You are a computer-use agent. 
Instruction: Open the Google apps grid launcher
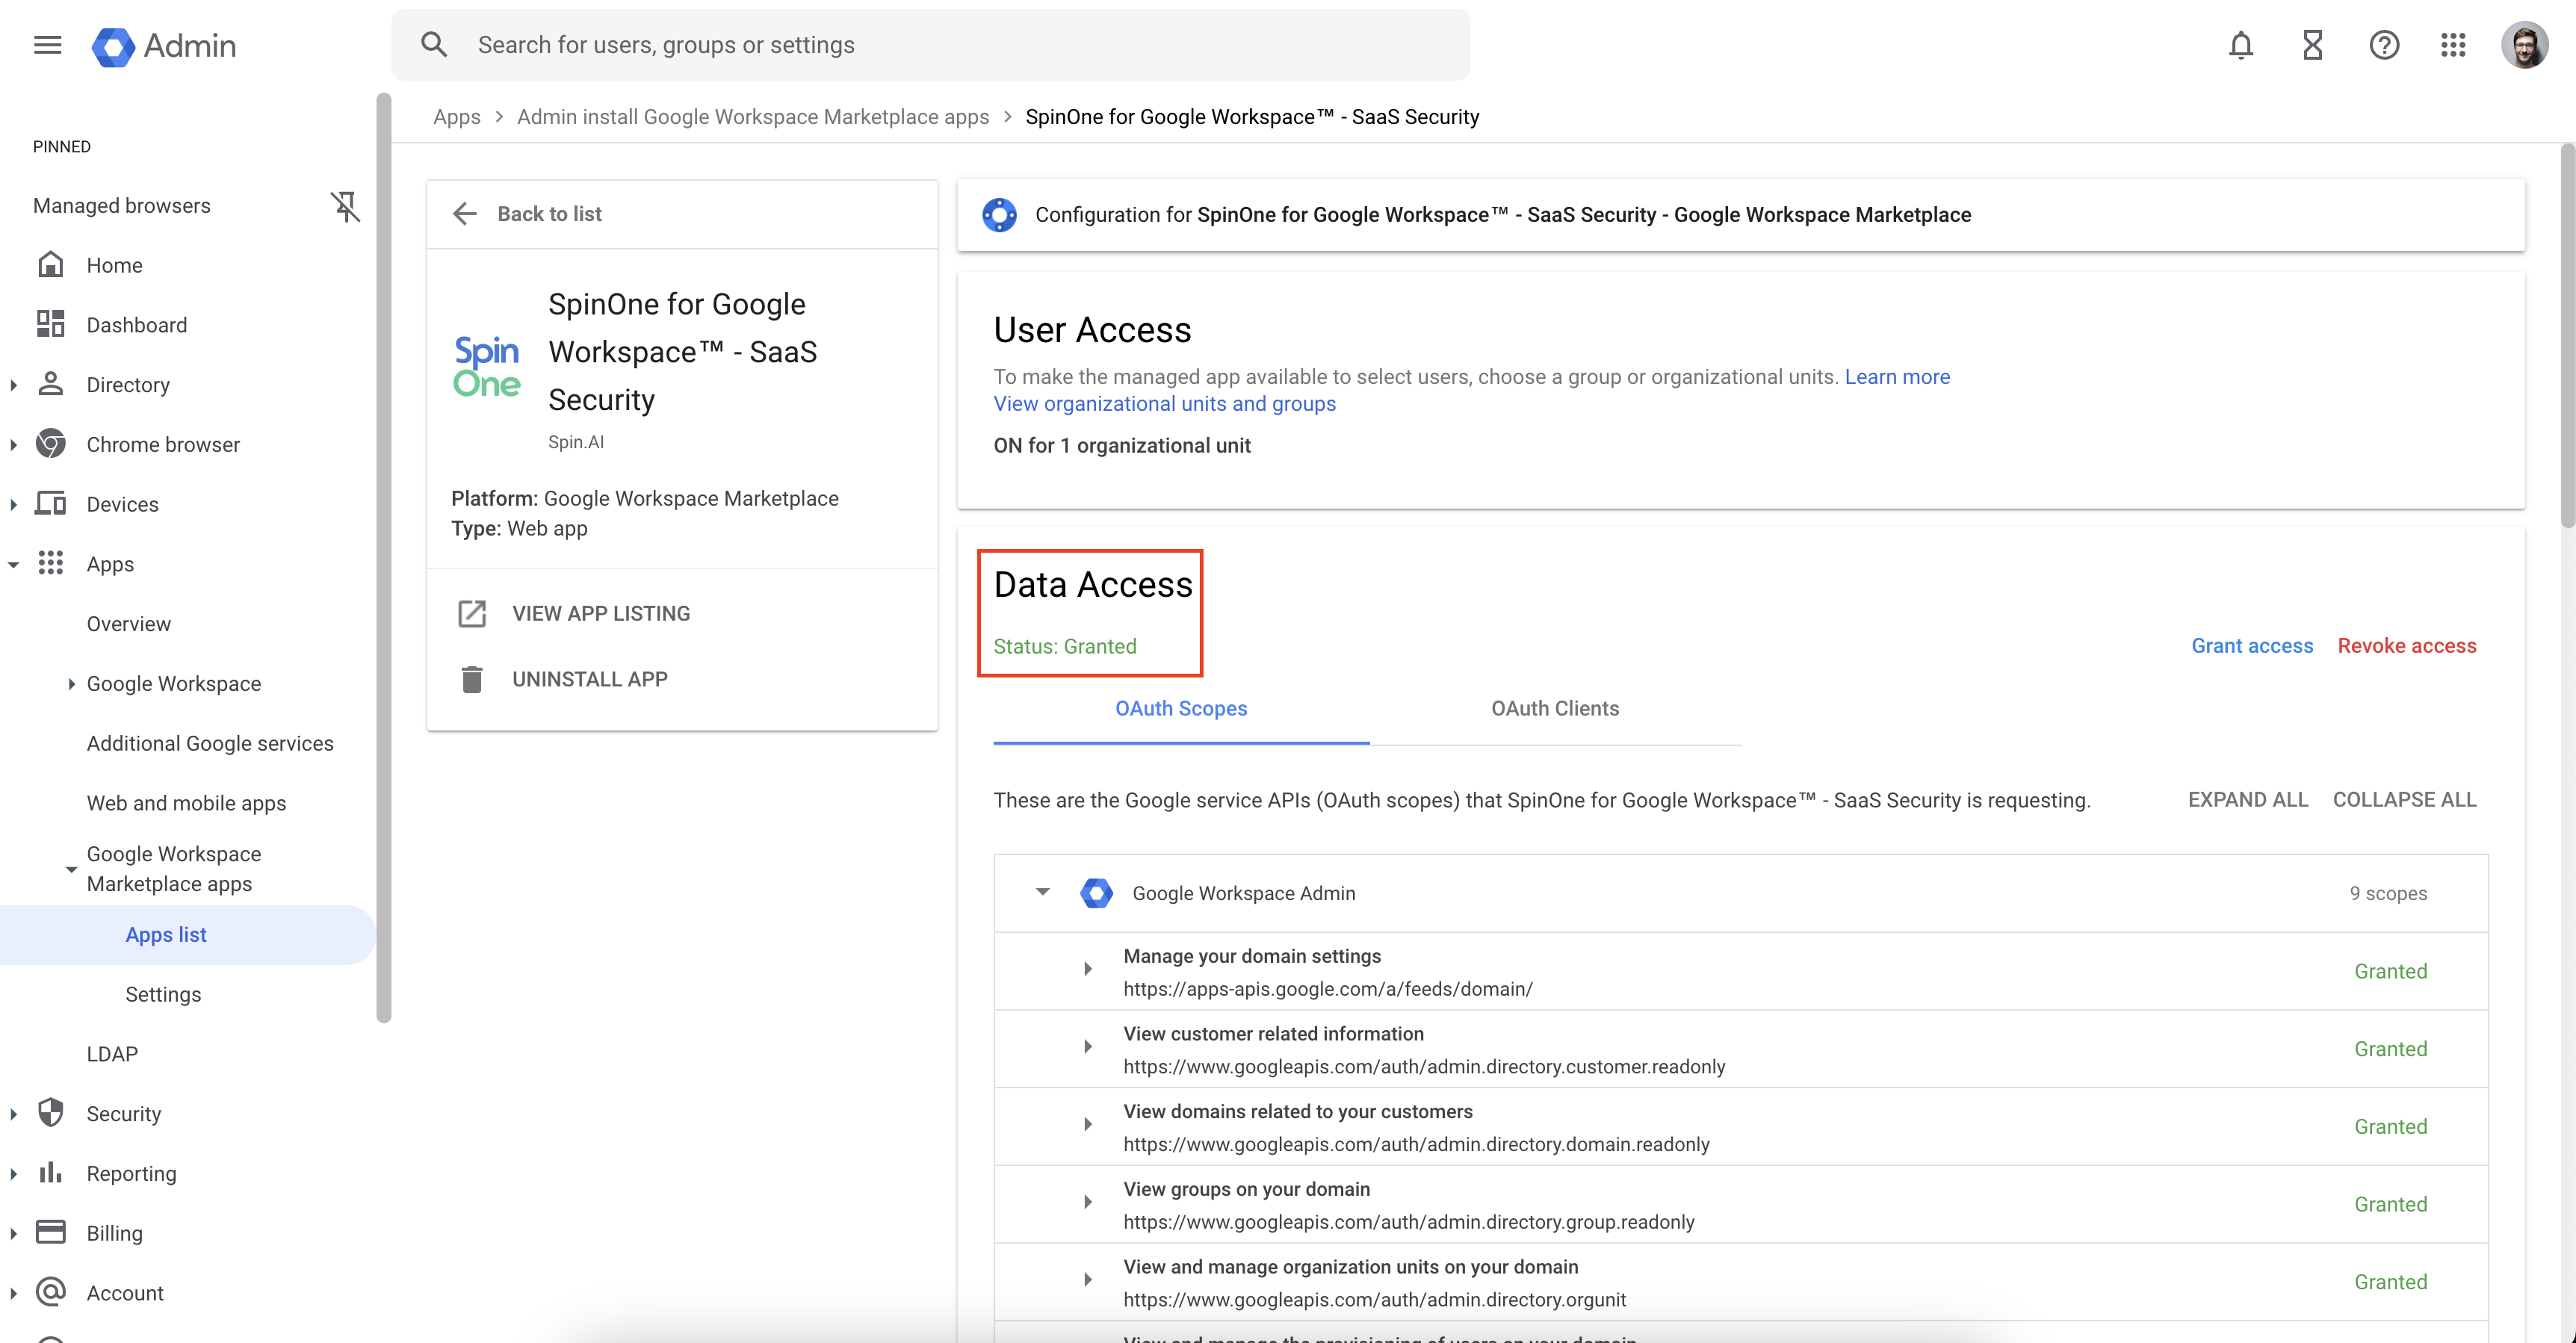click(x=2453, y=45)
